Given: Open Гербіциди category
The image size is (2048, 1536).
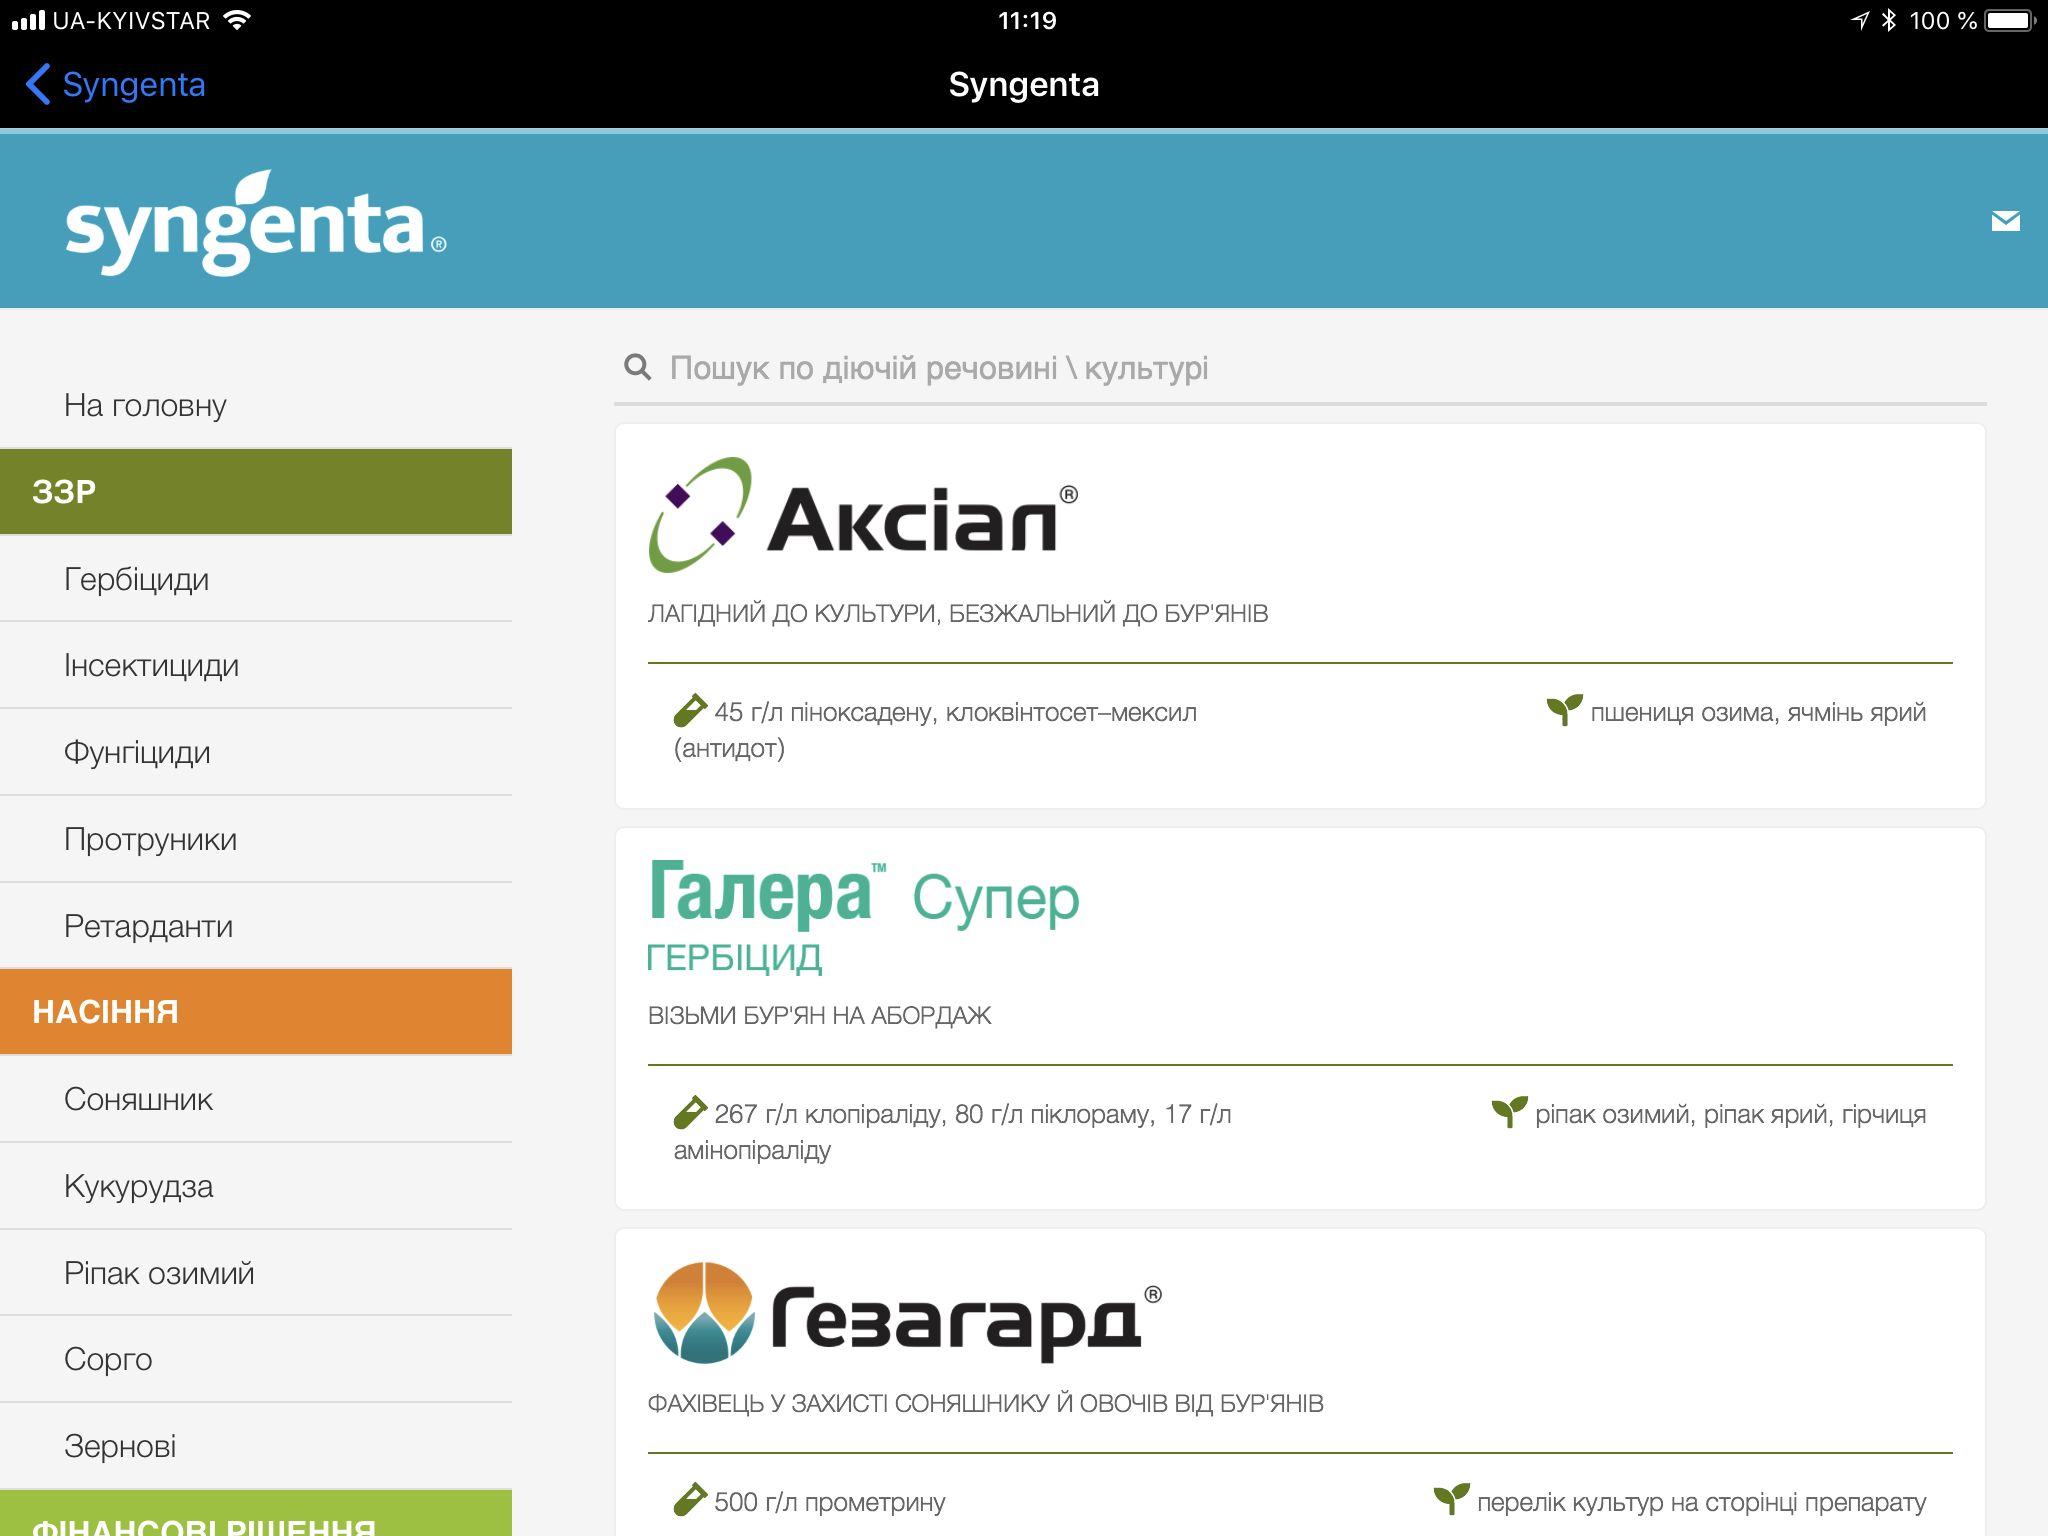Looking at the screenshot, I should point(256,579).
